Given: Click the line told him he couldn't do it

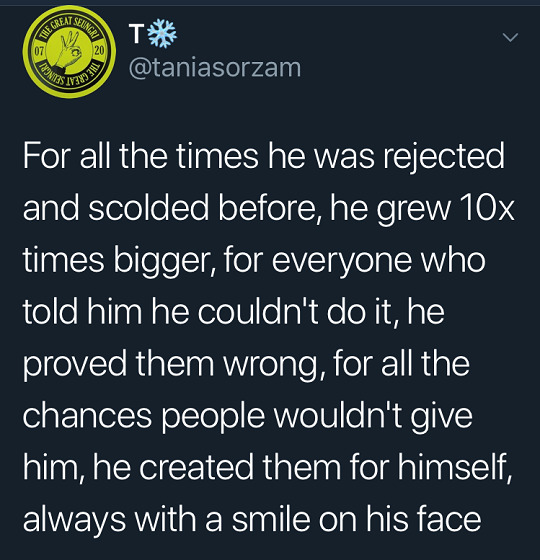Looking at the screenshot, I should (234, 311).
